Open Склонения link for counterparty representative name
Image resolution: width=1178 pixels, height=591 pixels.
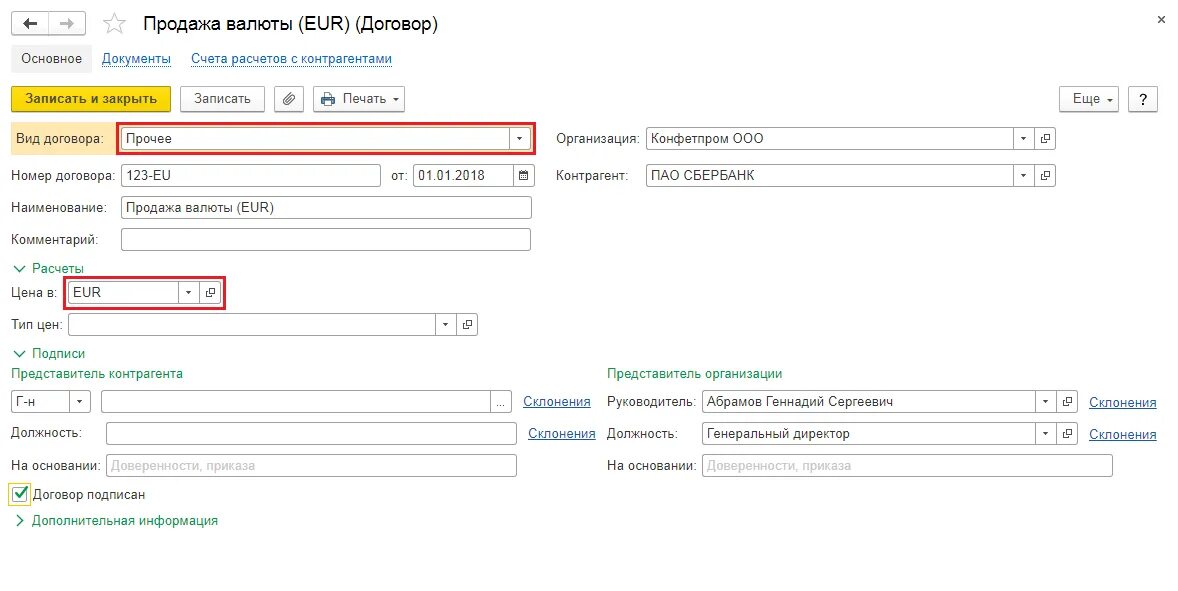point(557,402)
